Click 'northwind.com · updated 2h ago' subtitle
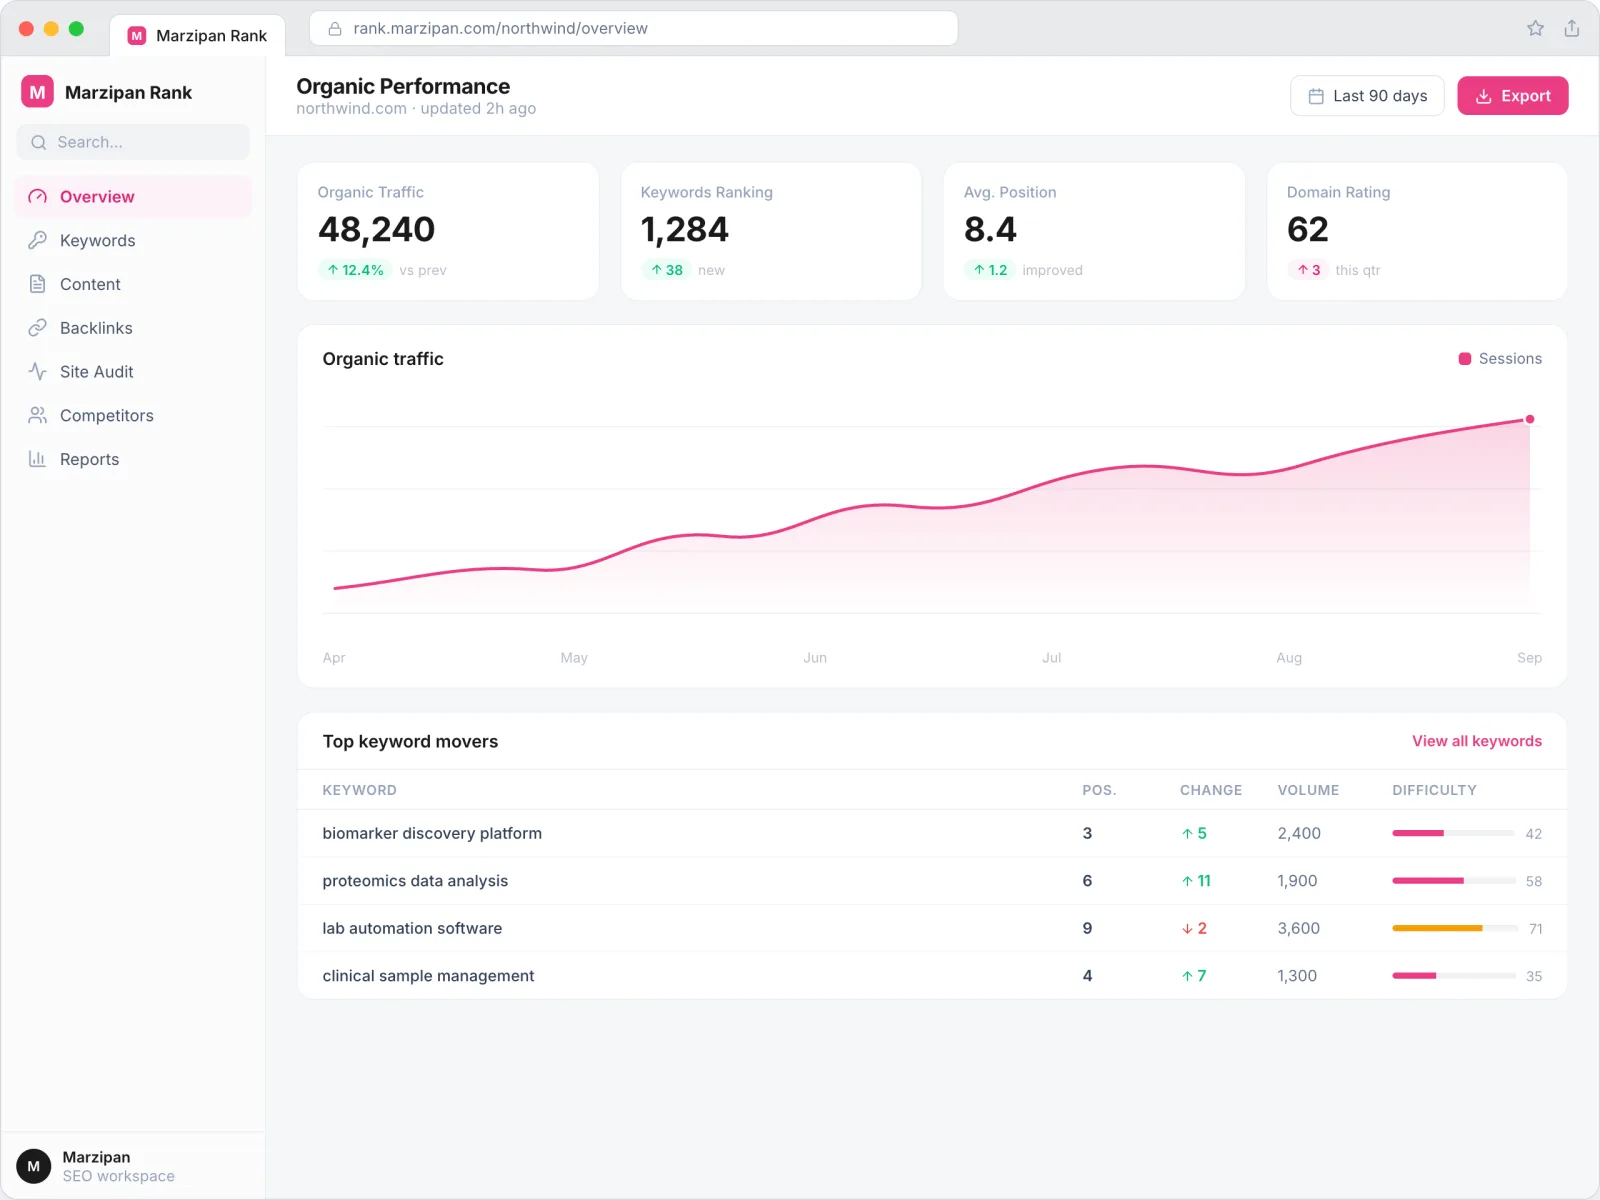The width and height of the screenshot is (1600, 1200). 416,108
